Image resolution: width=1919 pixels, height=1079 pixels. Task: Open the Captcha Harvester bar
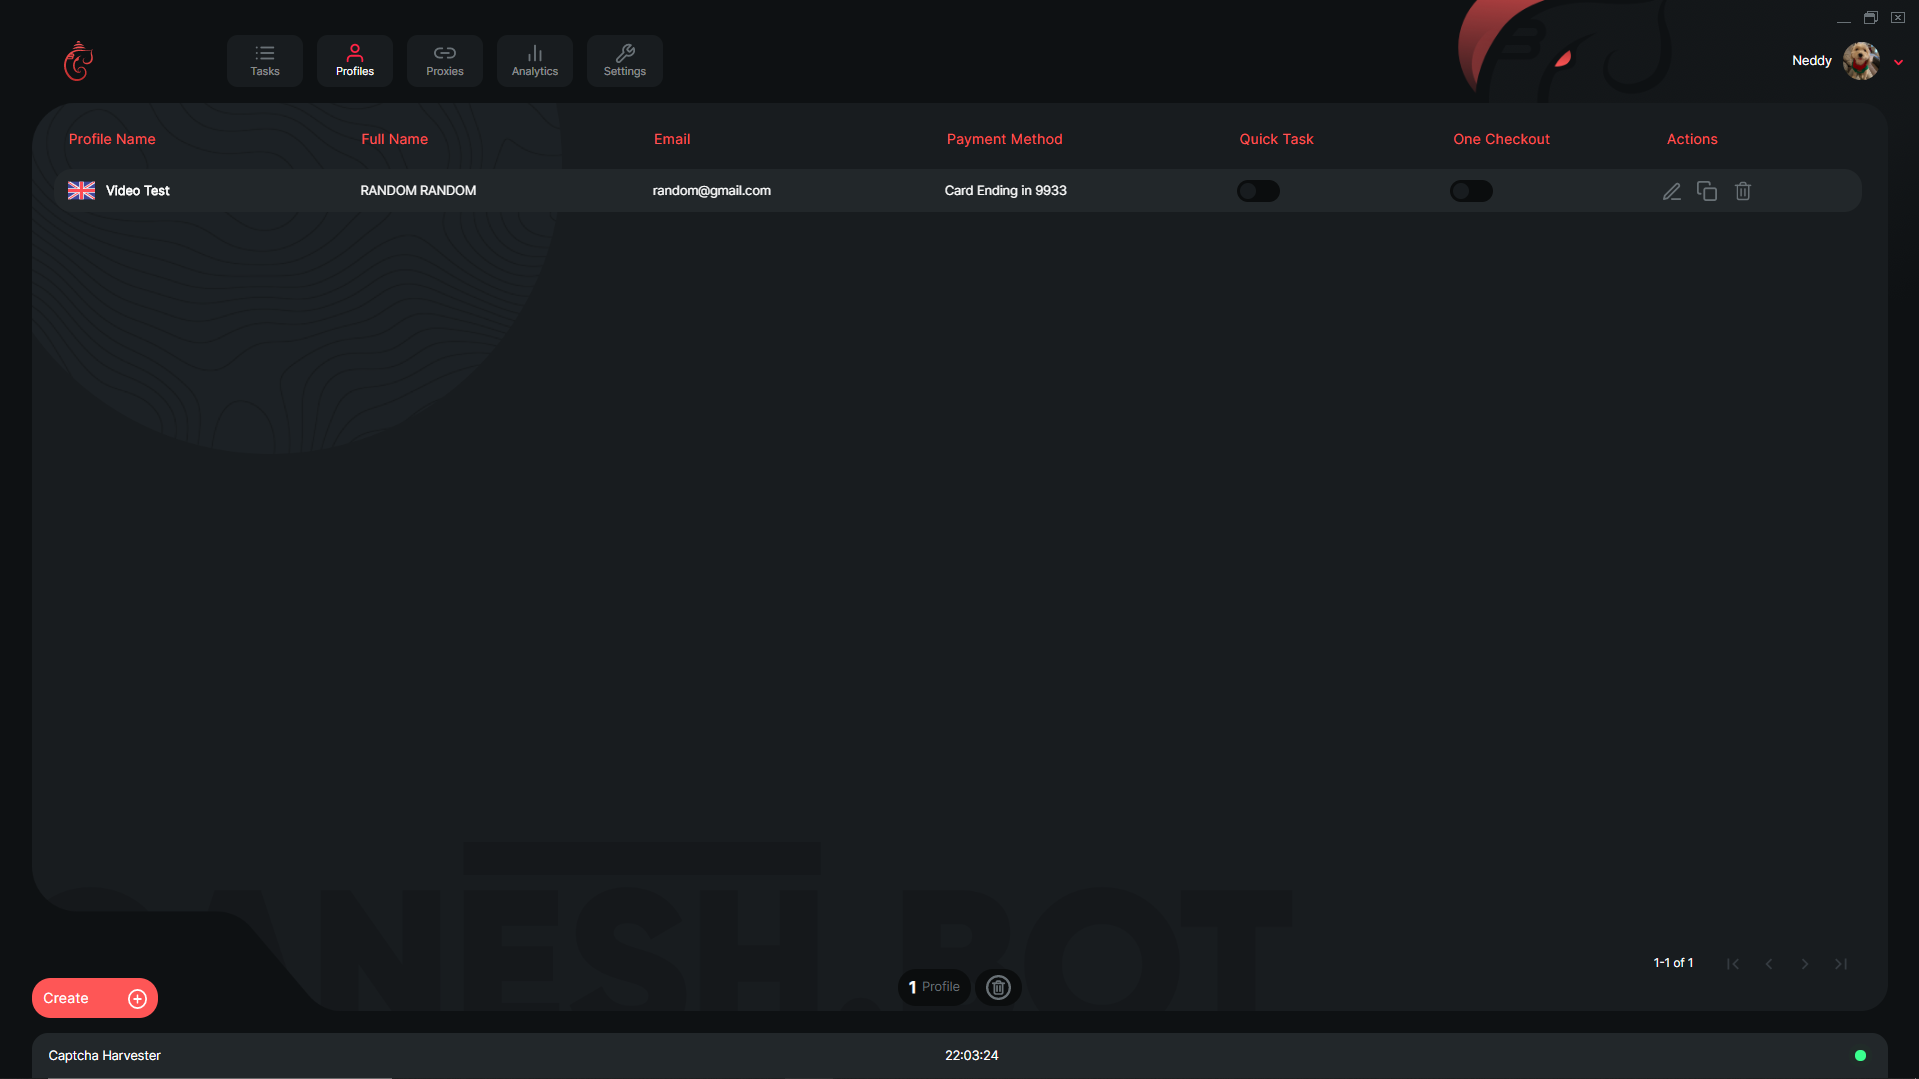[x=105, y=1055]
